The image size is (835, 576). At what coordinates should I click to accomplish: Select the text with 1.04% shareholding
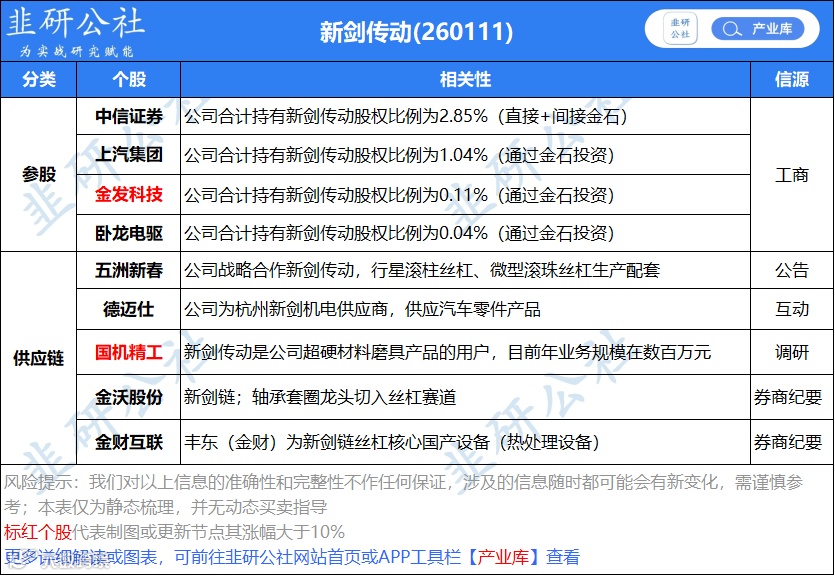point(399,155)
